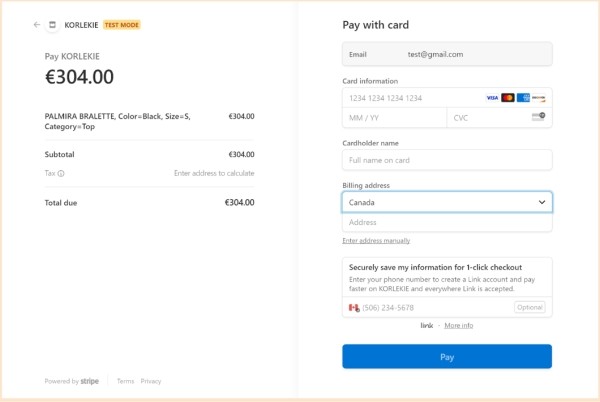Click the KORLEKIE store logo icon
Screen dimensions: 600x402
(x=52, y=25)
